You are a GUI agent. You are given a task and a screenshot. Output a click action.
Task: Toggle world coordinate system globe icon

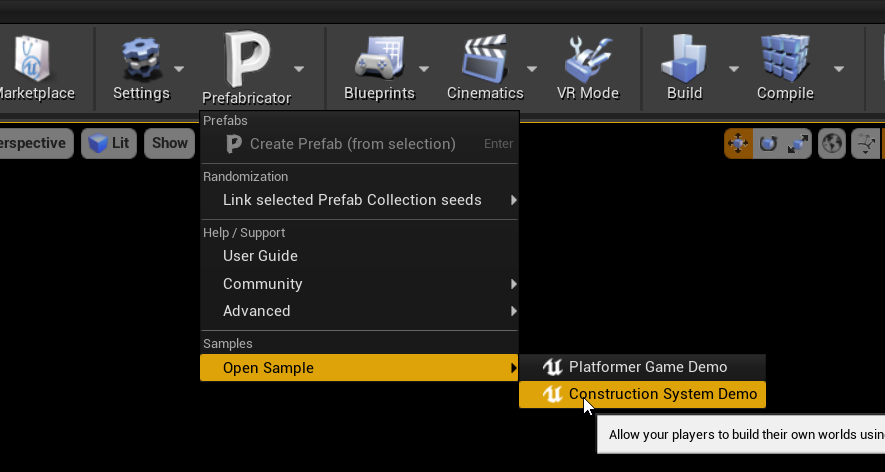832,143
